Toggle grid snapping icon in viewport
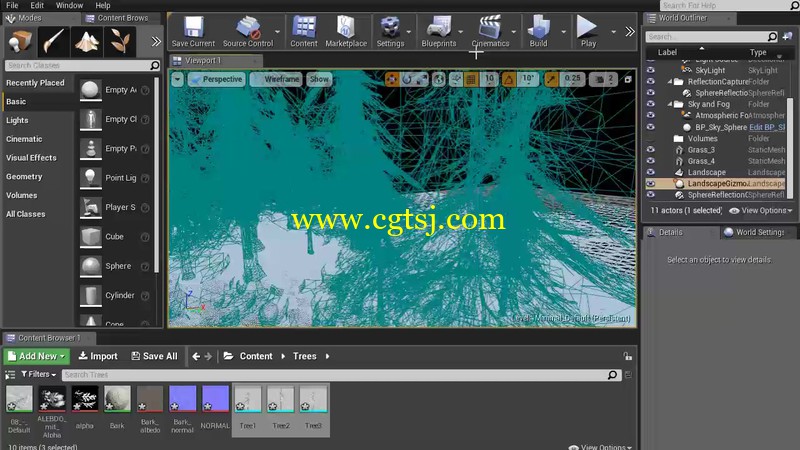 (x=471, y=79)
